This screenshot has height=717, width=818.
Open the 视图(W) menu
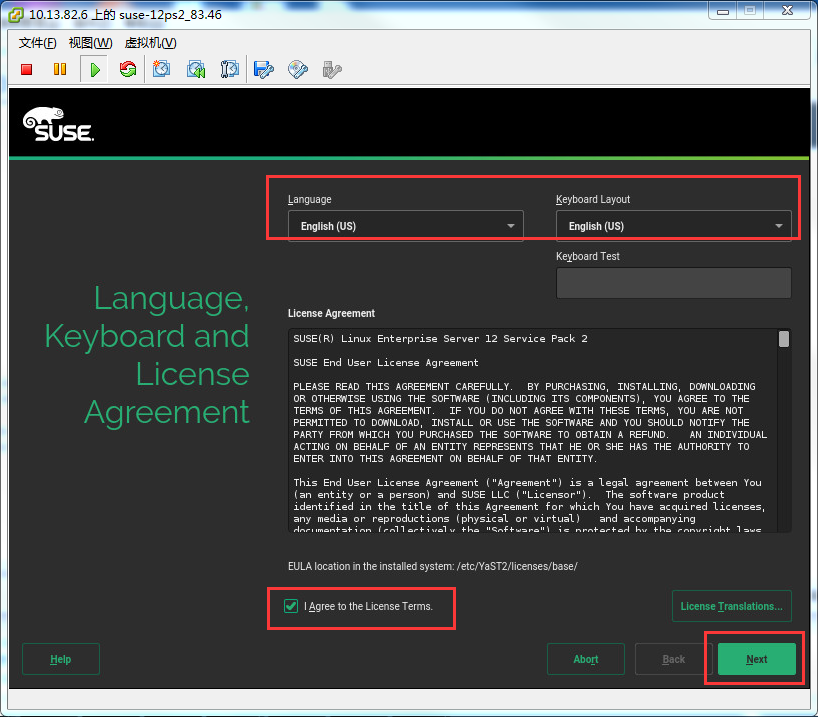[90, 43]
